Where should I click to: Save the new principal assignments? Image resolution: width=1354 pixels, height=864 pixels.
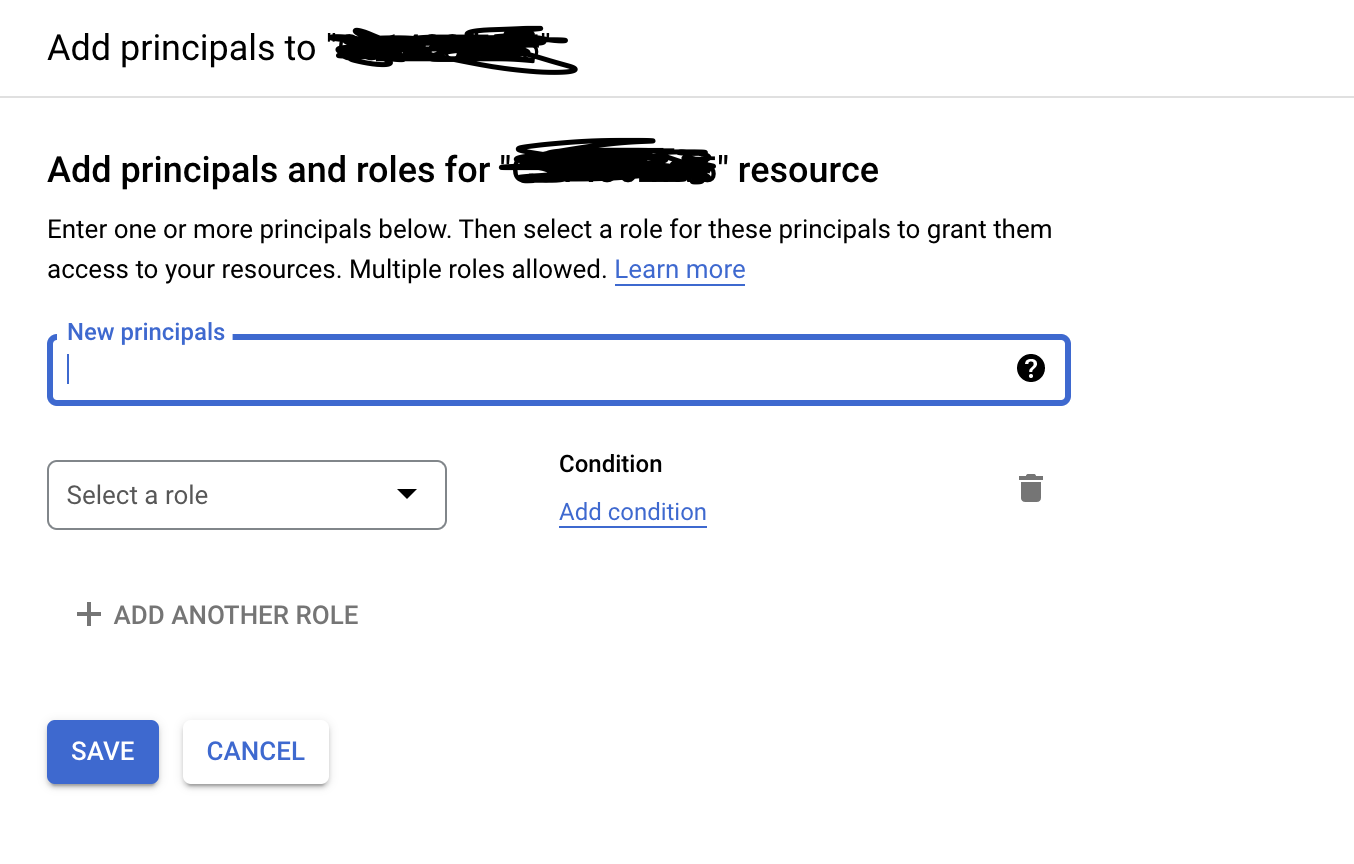click(x=102, y=751)
